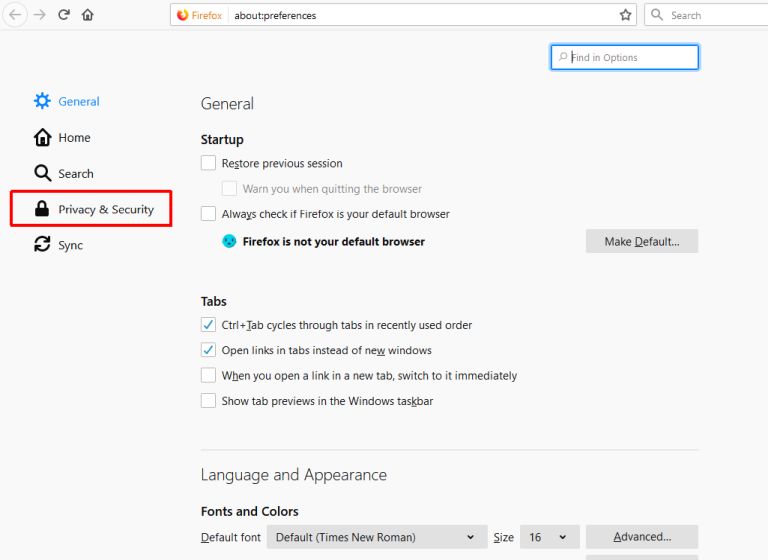Click the Fonts and Colors heading
768x560 pixels.
pos(249,511)
